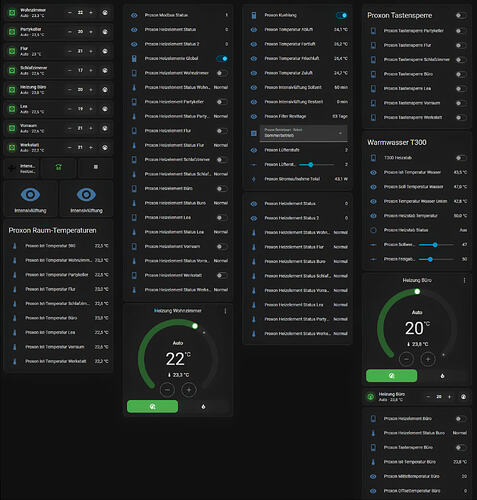The height and width of the screenshot is (500, 477).
Task: Click the Proxon Temperatur Zuluft row
Action: pos(299,73)
